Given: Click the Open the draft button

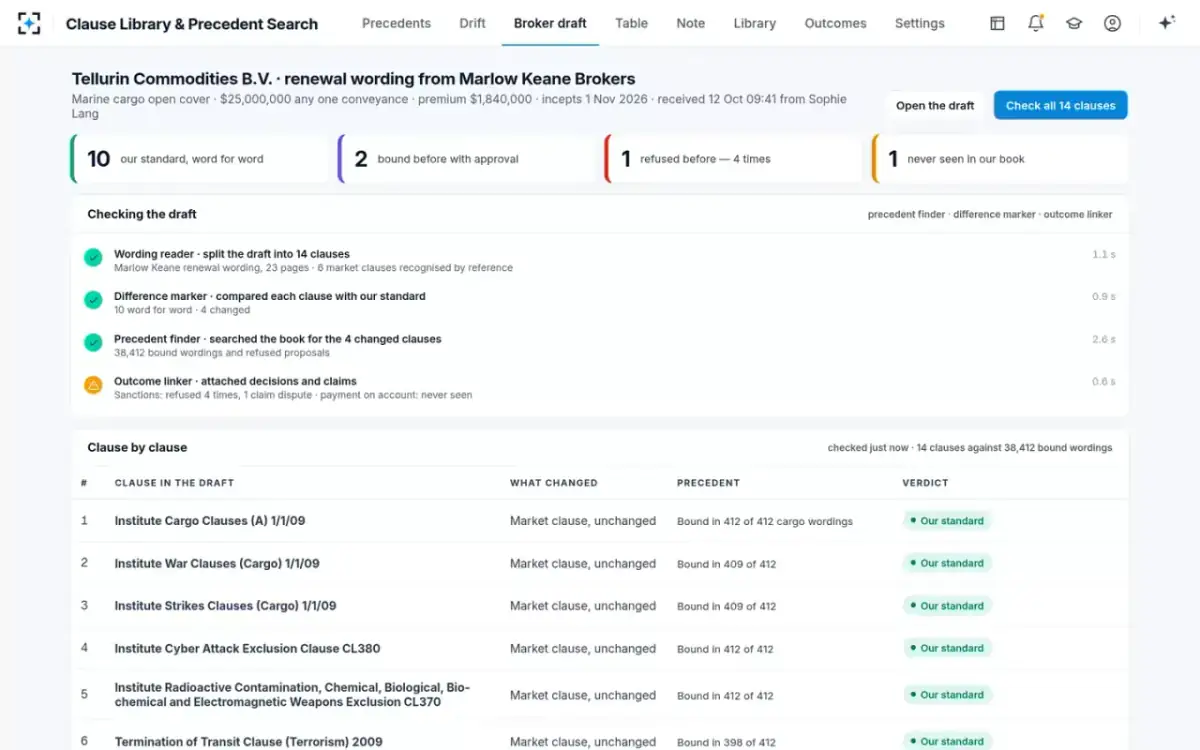Looking at the screenshot, I should [935, 105].
